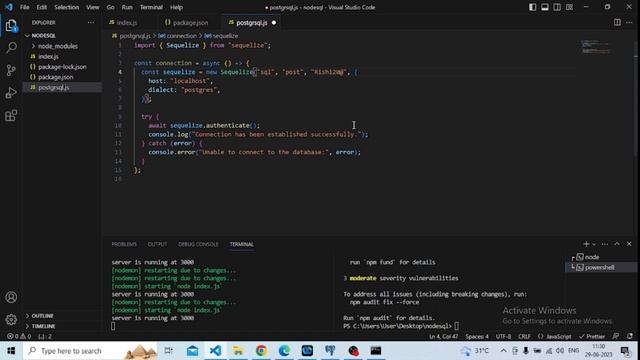Open the Help menu
The width and height of the screenshot is (640, 360).
176,7
